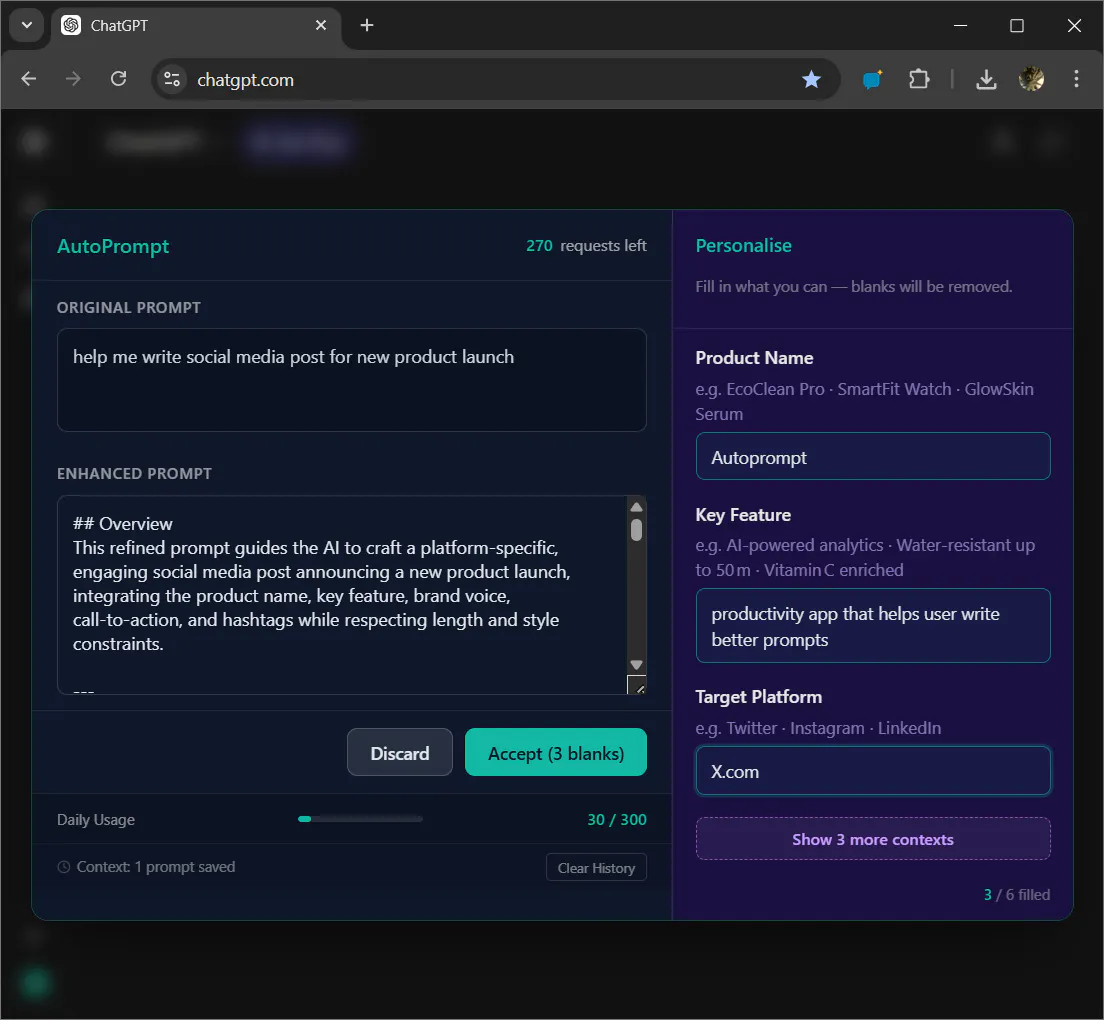The width and height of the screenshot is (1104, 1020).
Task: Click the Context: 1 prompt saved text
Action: pos(156,867)
